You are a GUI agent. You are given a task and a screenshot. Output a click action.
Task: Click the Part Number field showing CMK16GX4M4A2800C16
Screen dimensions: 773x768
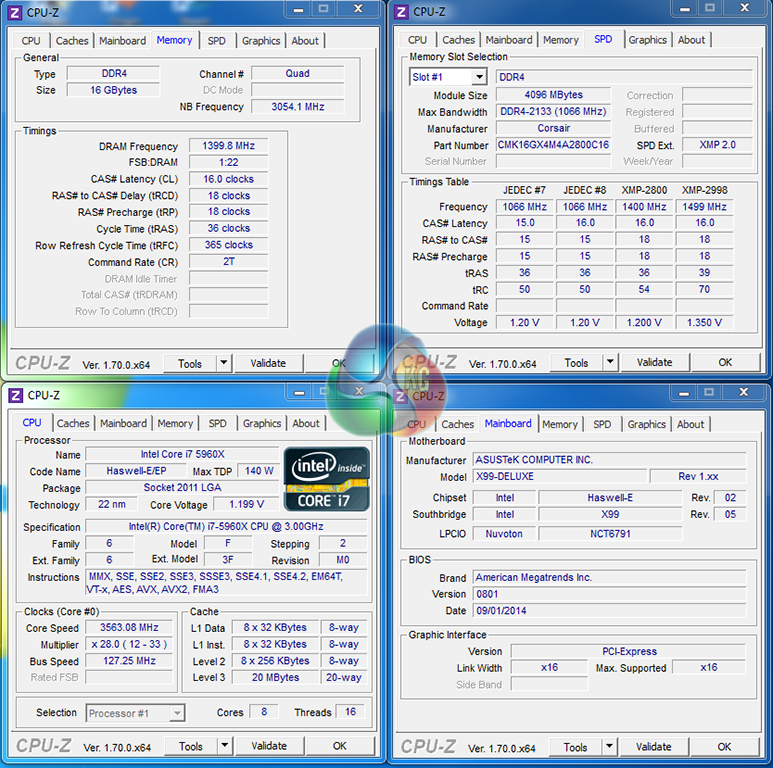553,145
